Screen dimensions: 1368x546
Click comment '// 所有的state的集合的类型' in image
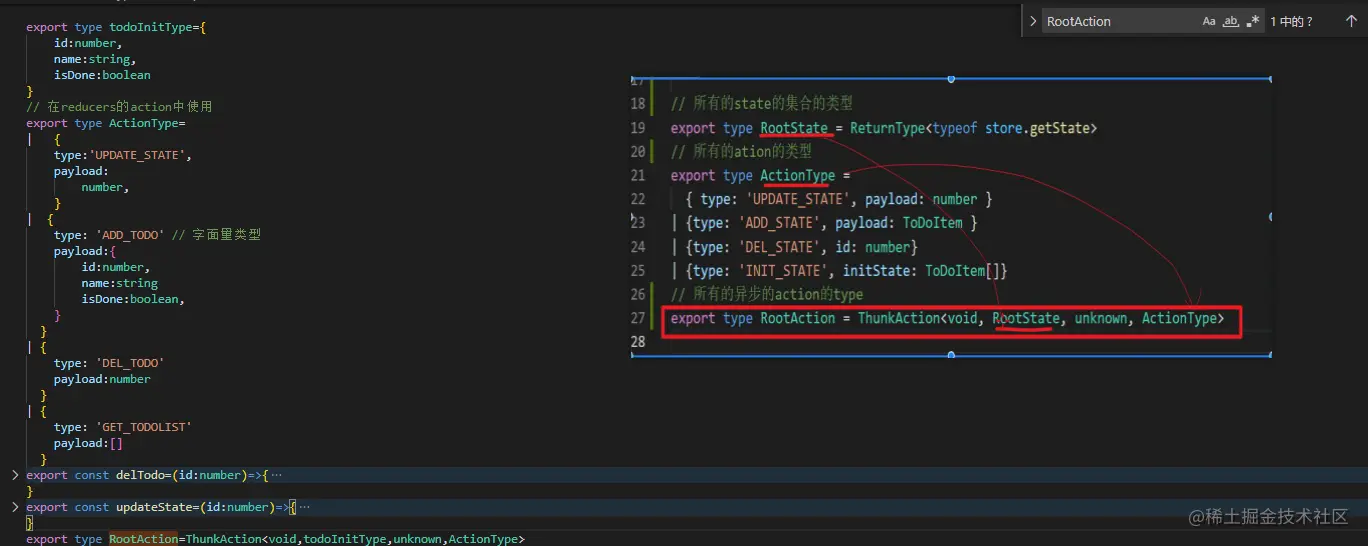pos(762,104)
